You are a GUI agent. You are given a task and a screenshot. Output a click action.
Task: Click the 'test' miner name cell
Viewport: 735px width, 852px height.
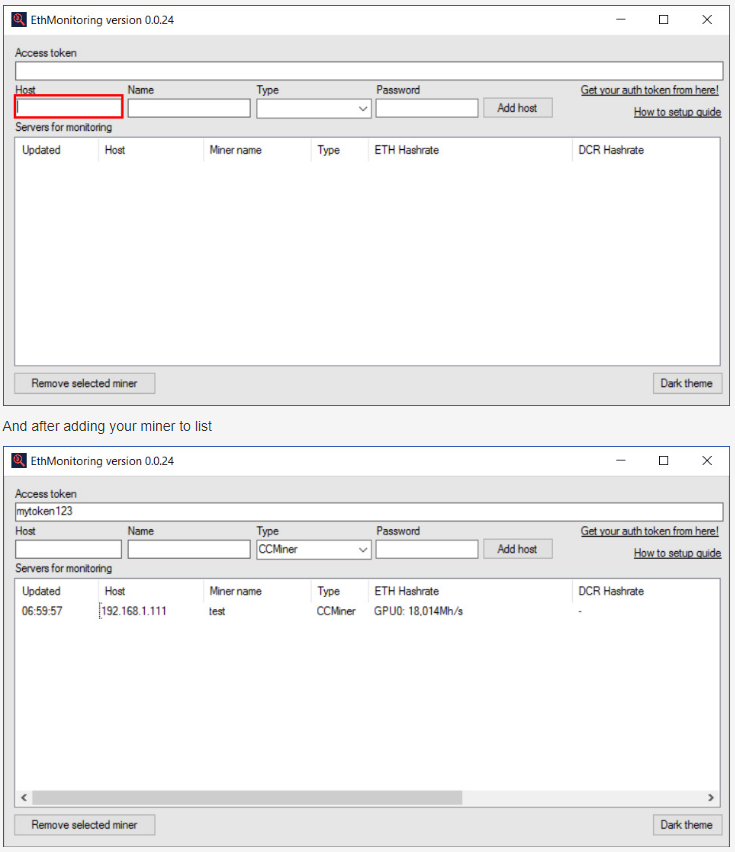[217, 611]
